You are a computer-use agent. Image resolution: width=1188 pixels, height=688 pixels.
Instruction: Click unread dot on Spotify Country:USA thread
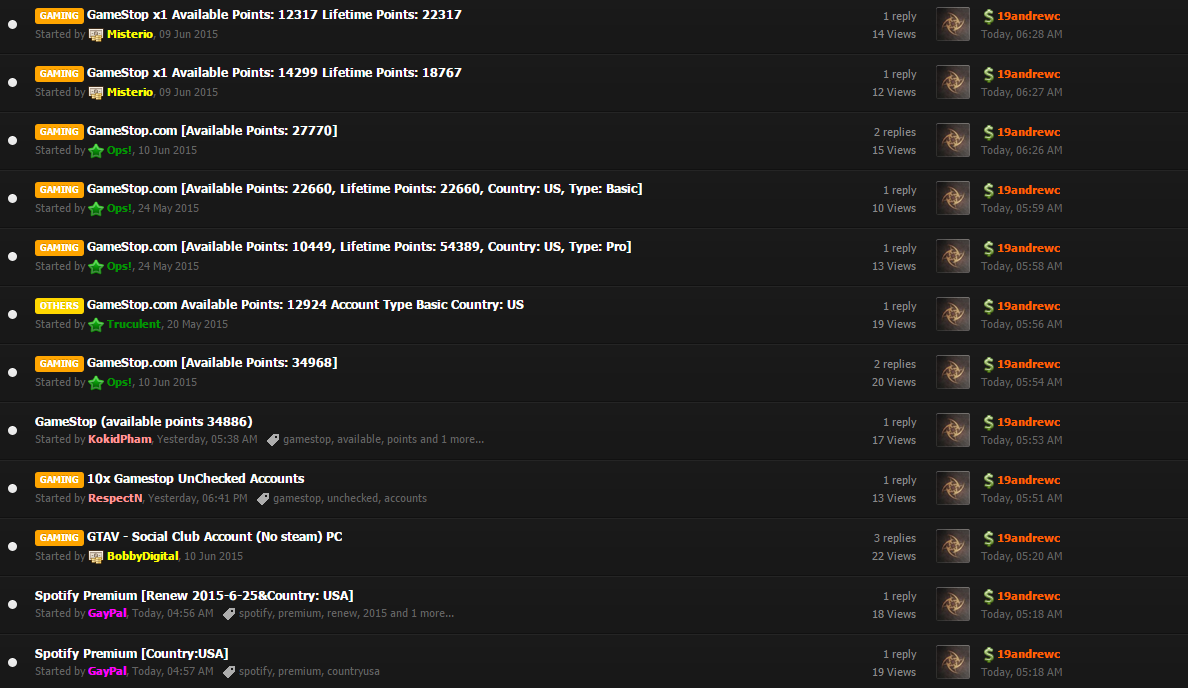pos(12,662)
